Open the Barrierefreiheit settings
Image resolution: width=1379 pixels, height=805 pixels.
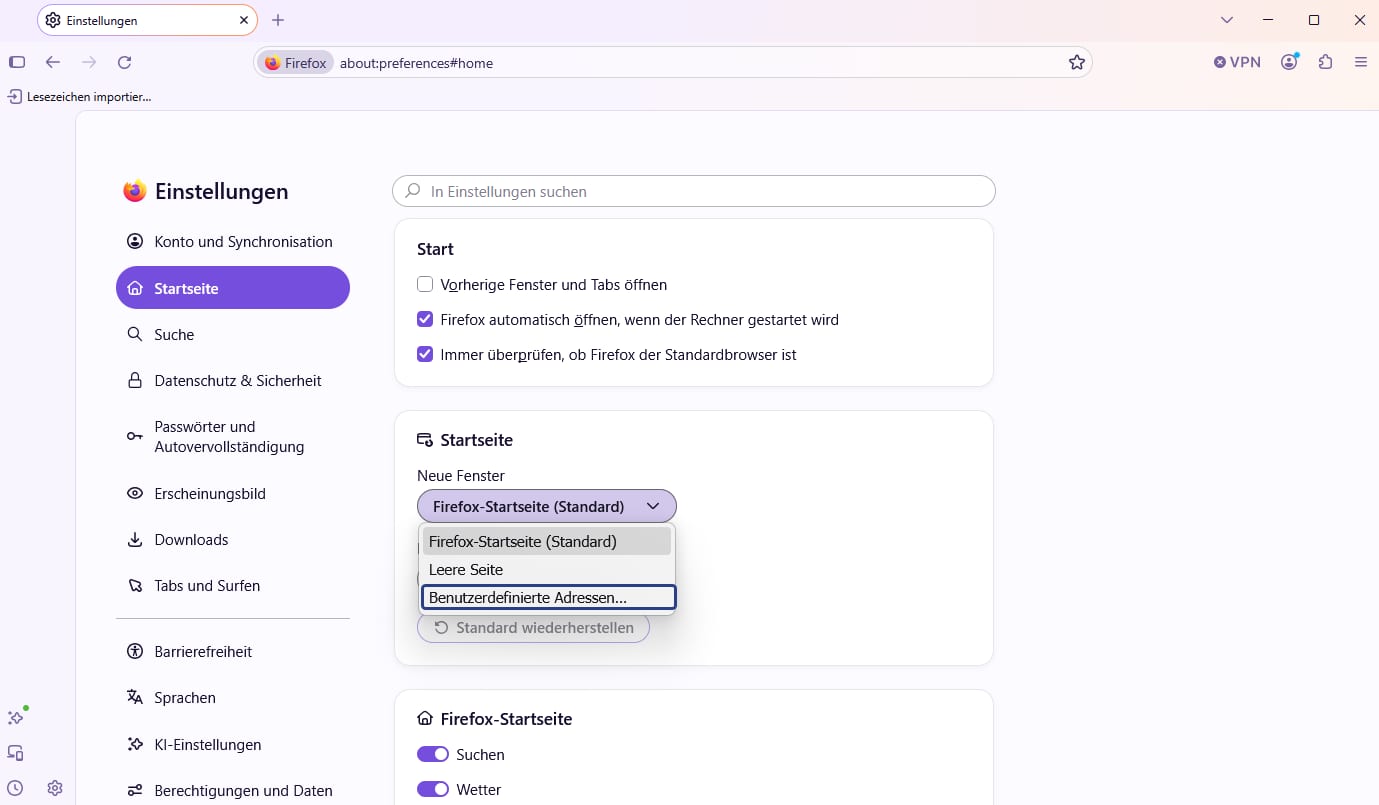pos(233,652)
